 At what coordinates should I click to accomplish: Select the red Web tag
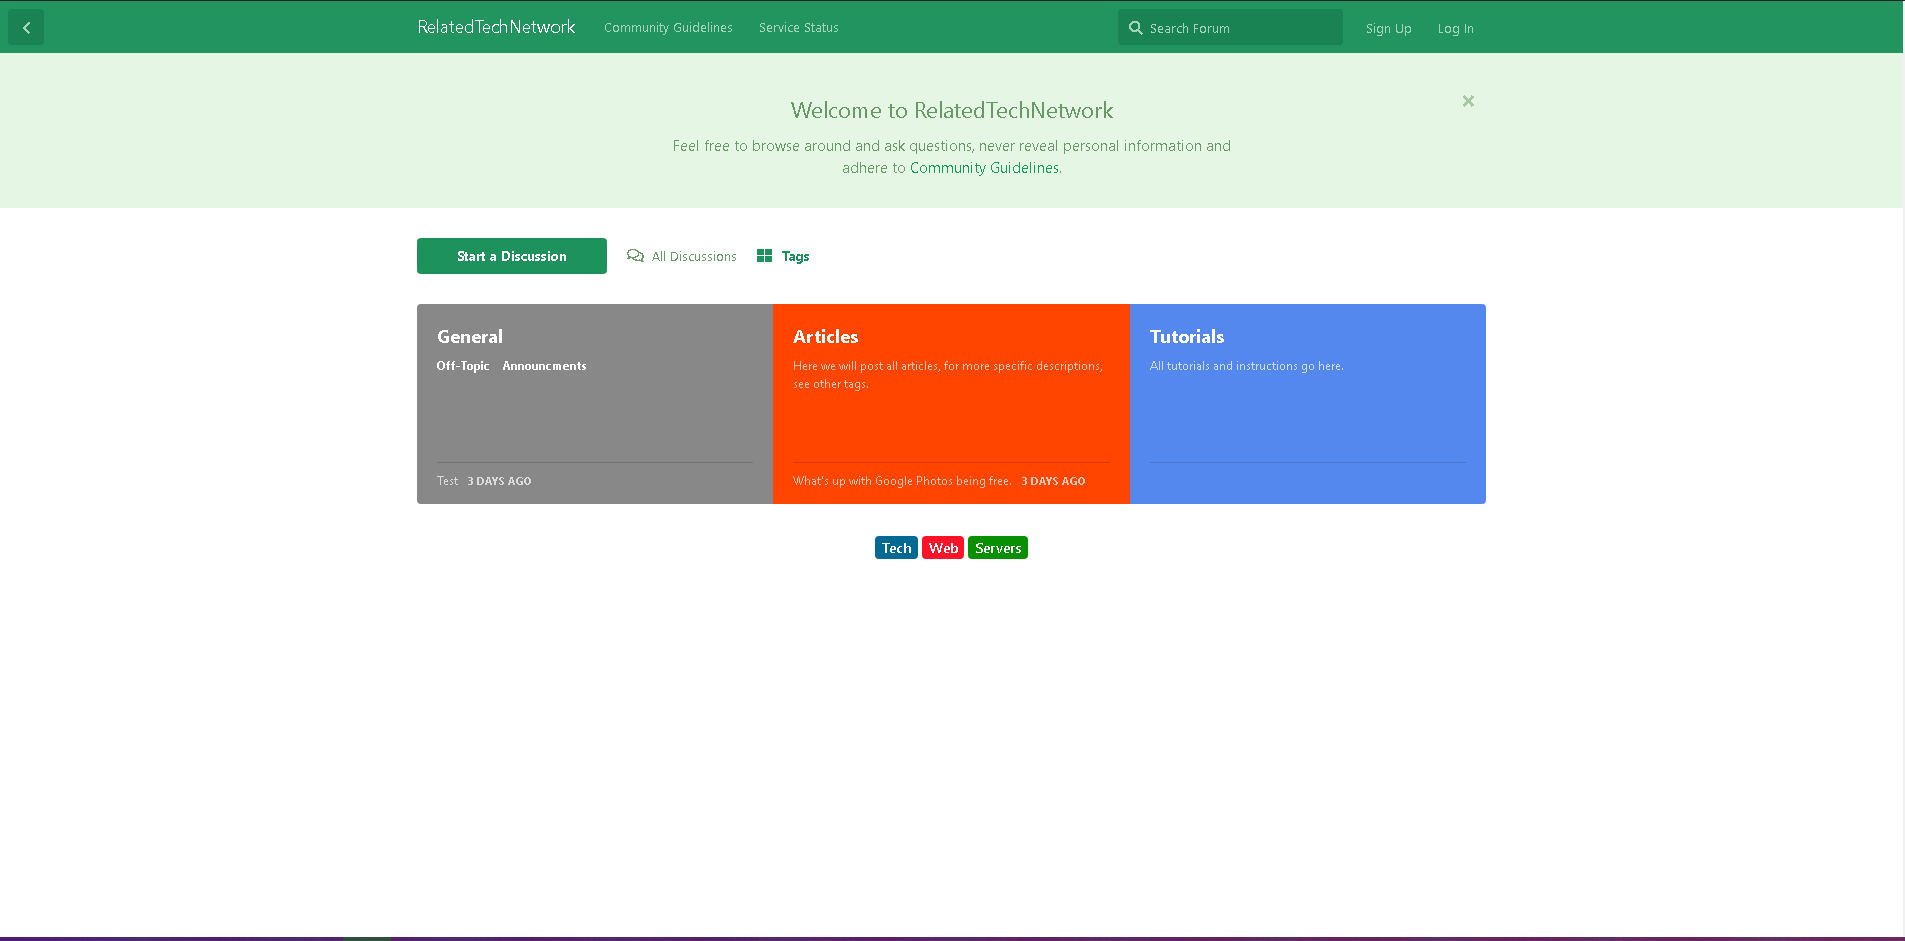[x=943, y=548]
